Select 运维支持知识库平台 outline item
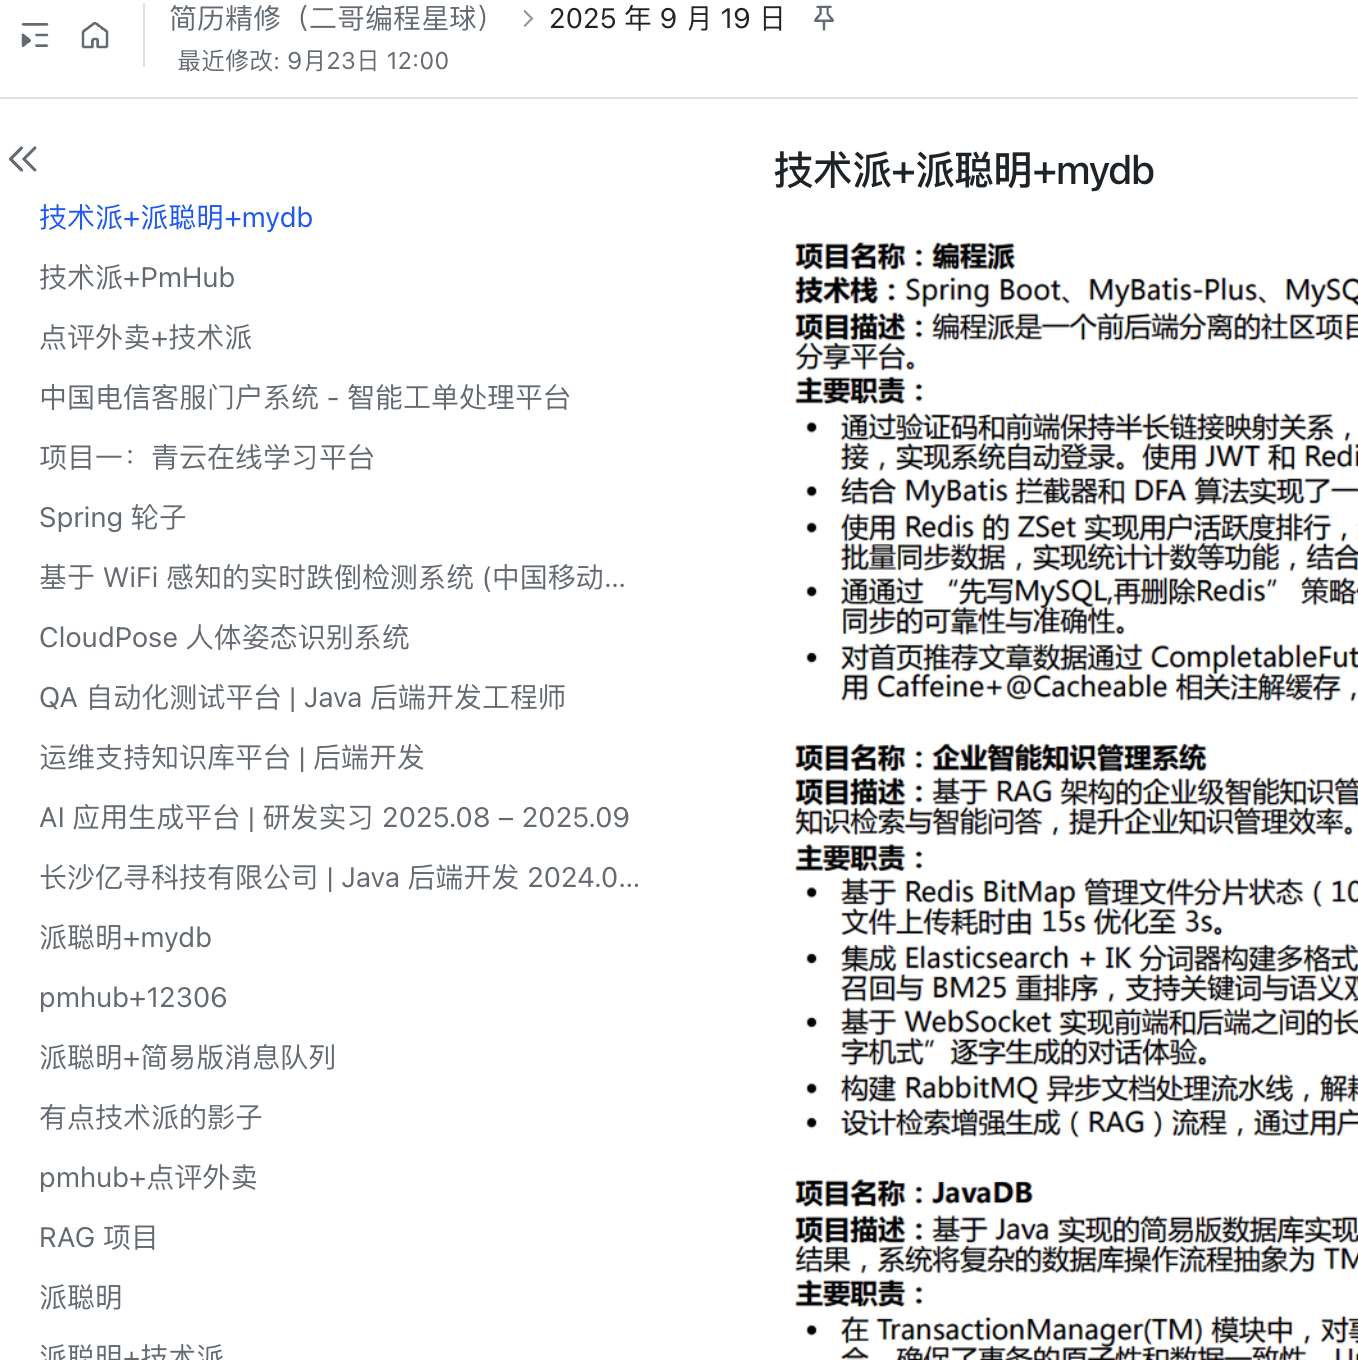This screenshot has height=1360, width=1358. 232,758
